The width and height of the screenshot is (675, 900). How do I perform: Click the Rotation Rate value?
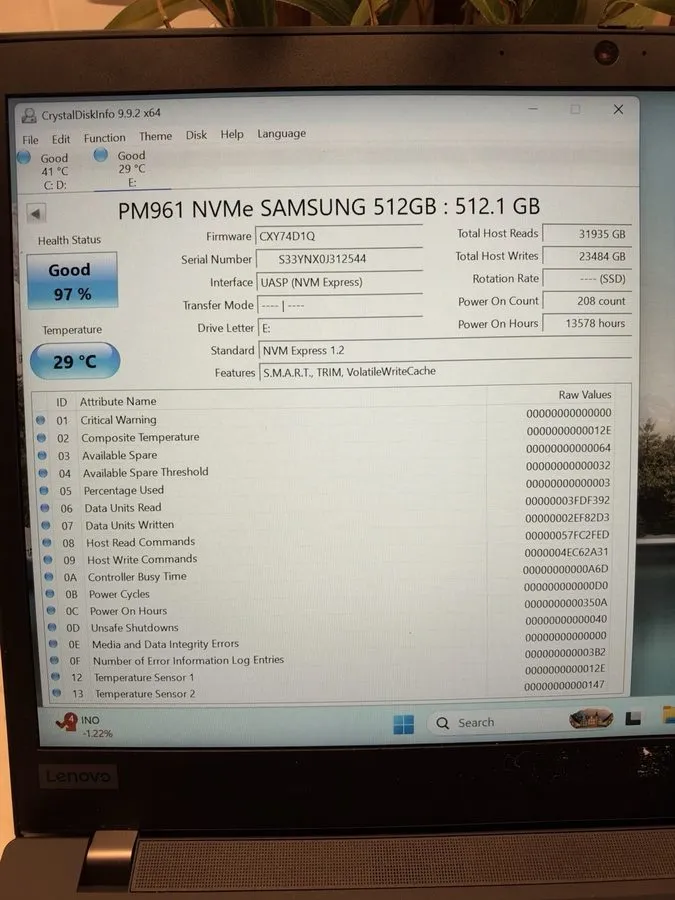[x=587, y=278]
